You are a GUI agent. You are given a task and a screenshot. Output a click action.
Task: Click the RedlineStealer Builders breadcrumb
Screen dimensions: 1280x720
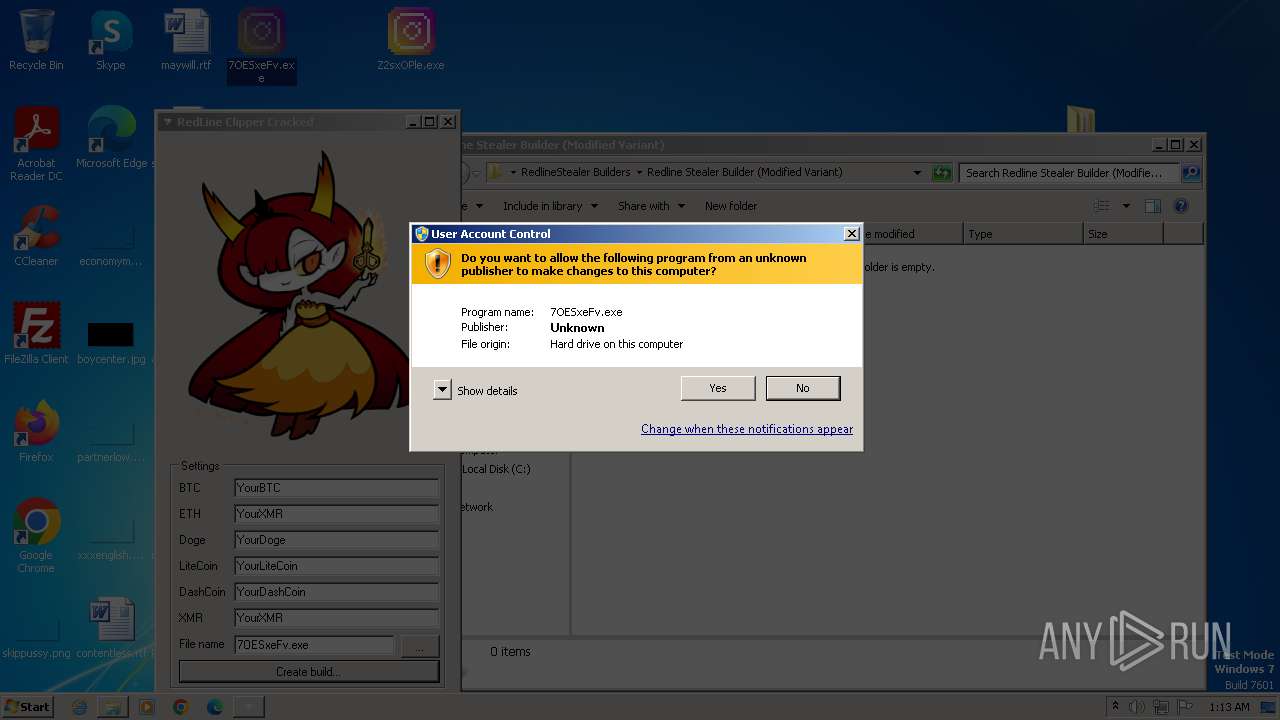[575, 172]
